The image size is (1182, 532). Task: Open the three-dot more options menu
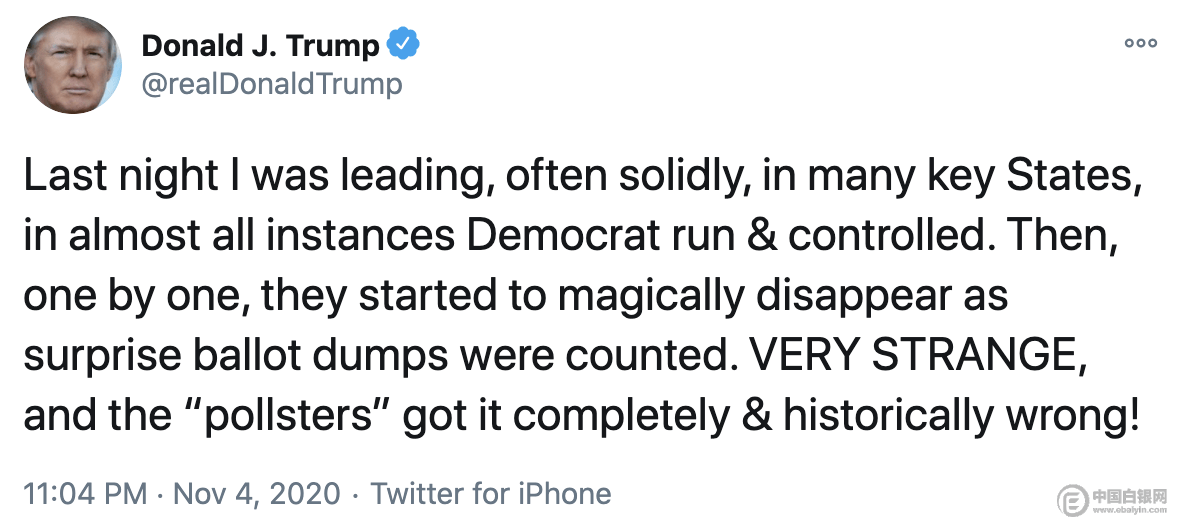click(x=1140, y=43)
